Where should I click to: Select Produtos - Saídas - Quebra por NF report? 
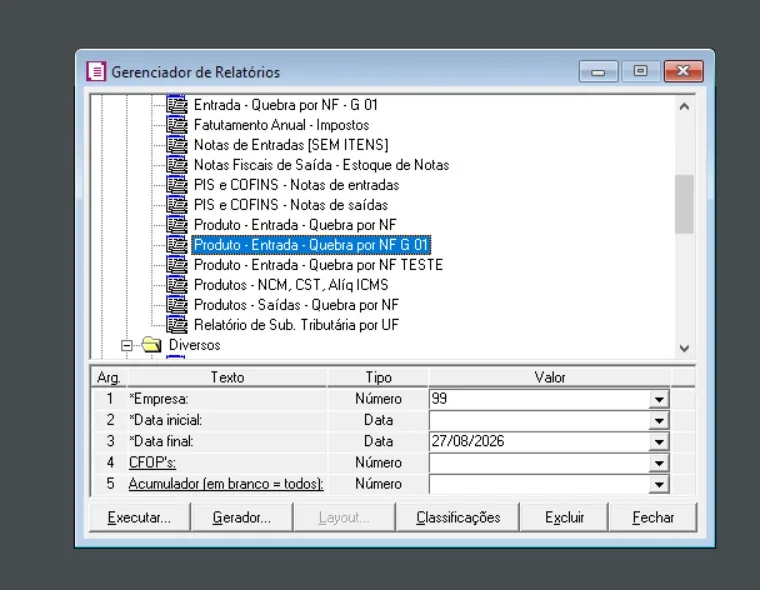pos(296,305)
